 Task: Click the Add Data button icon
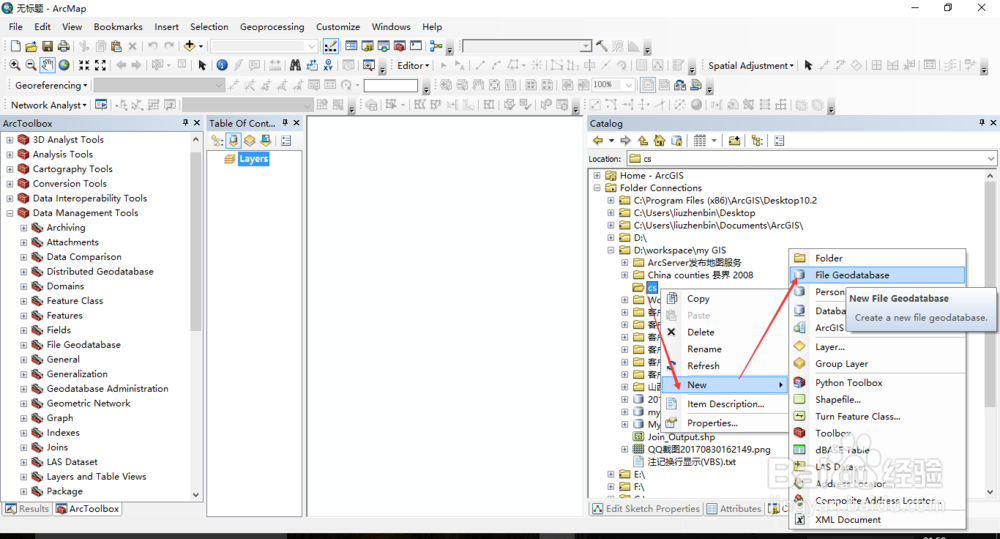tap(189, 46)
